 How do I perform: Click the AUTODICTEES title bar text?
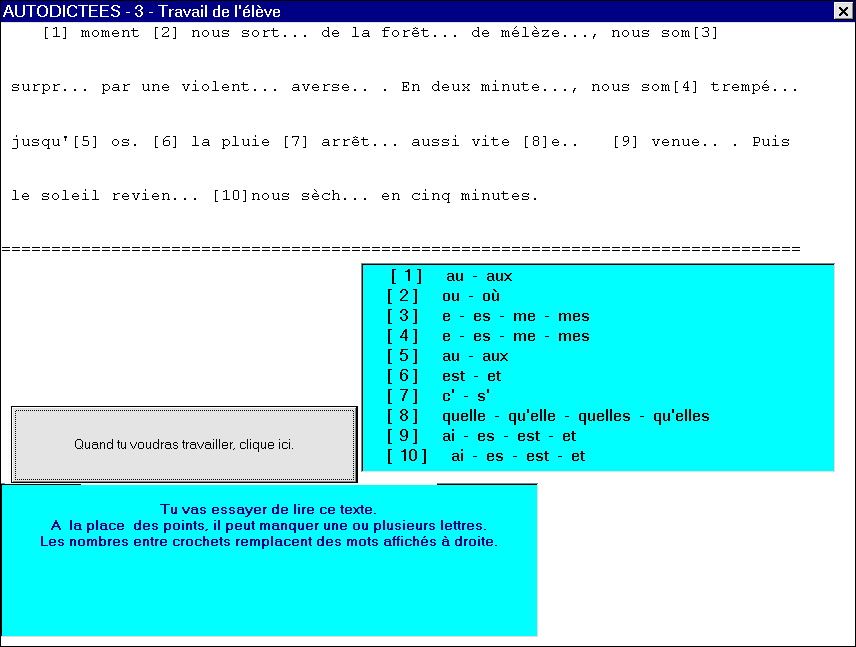142,11
